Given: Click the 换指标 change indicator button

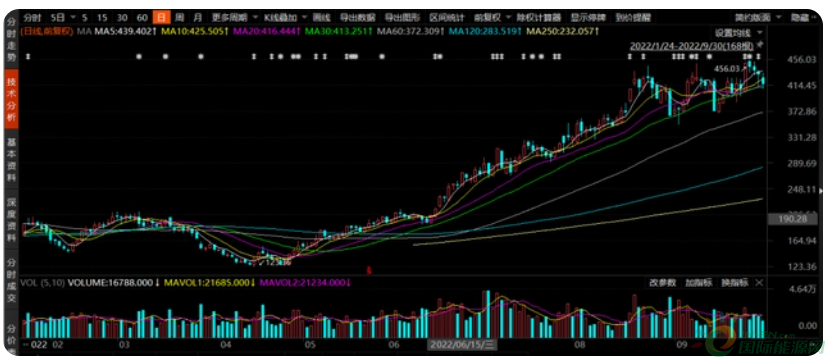Looking at the screenshot, I should (x=734, y=283).
